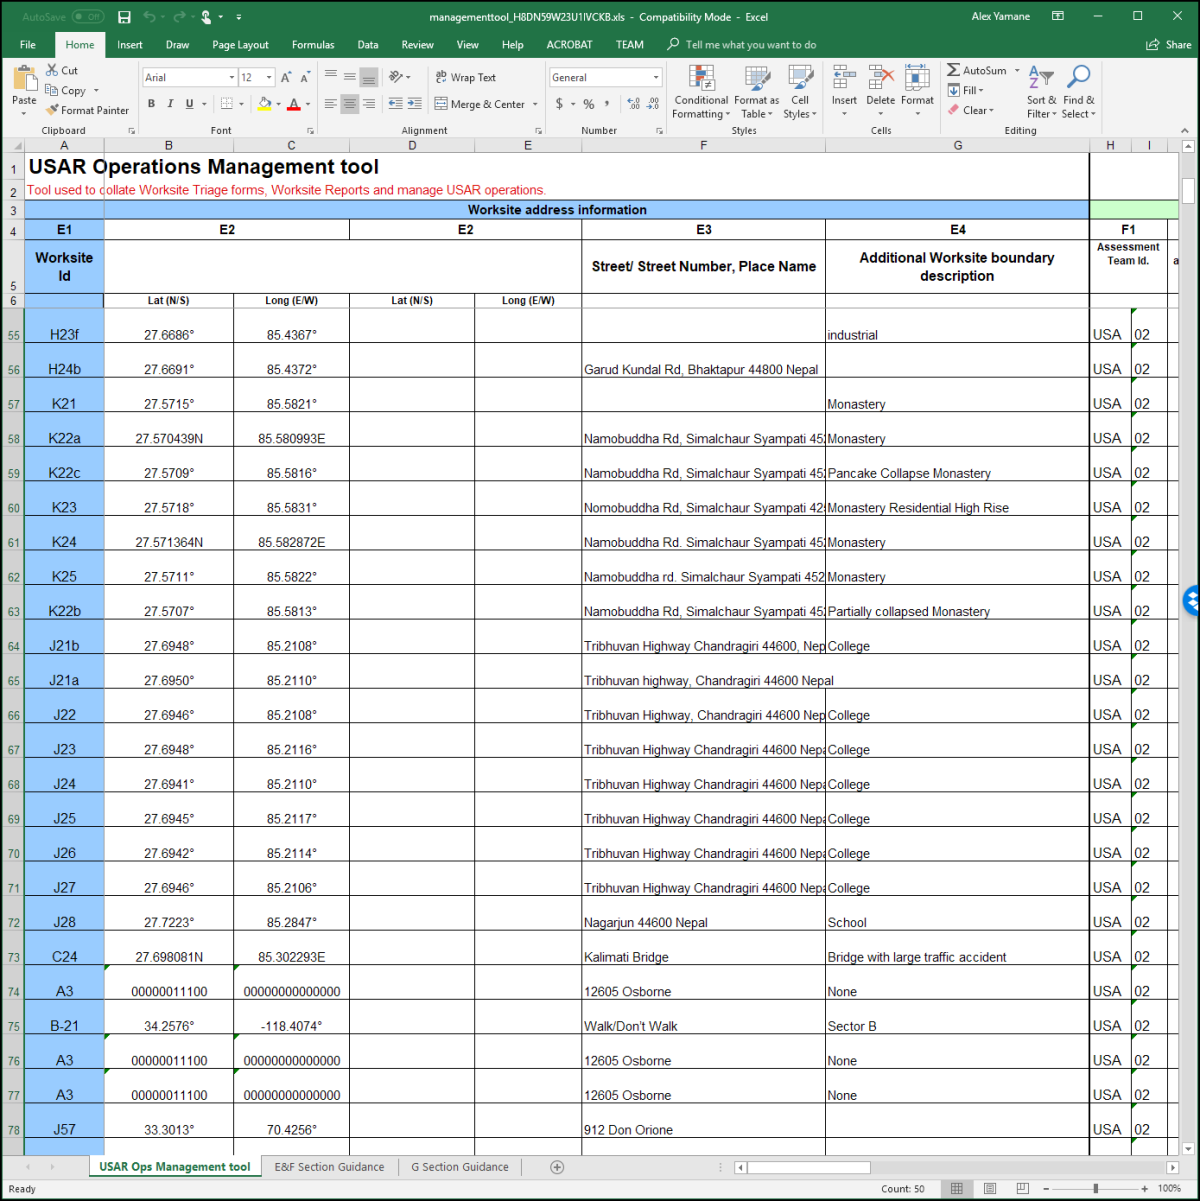Switch to the Formulas ribbon tab

tap(312, 44)
